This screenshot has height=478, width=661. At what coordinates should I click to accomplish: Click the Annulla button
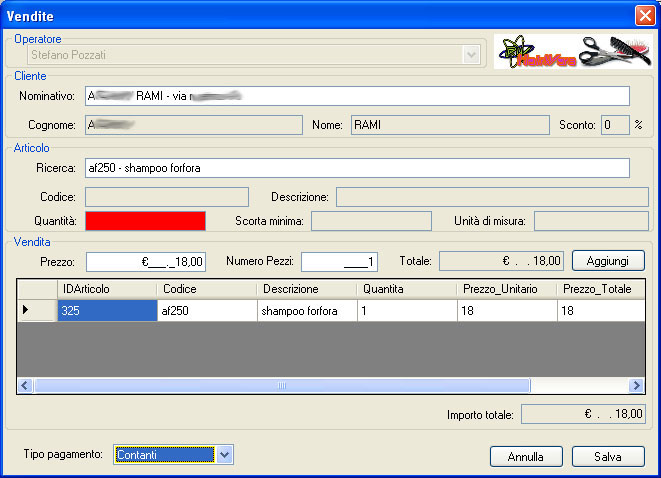click(x=526, y=457)
